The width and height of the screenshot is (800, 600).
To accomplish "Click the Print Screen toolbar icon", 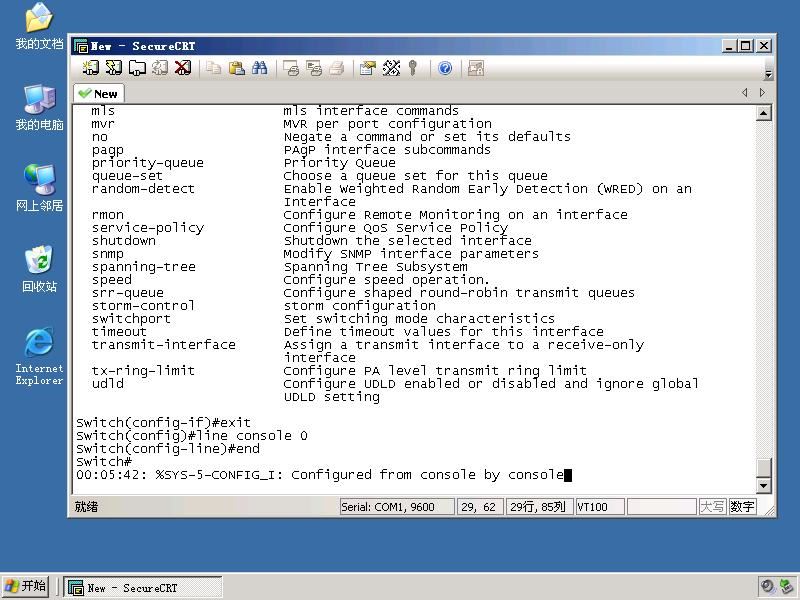I will point(291,68).
